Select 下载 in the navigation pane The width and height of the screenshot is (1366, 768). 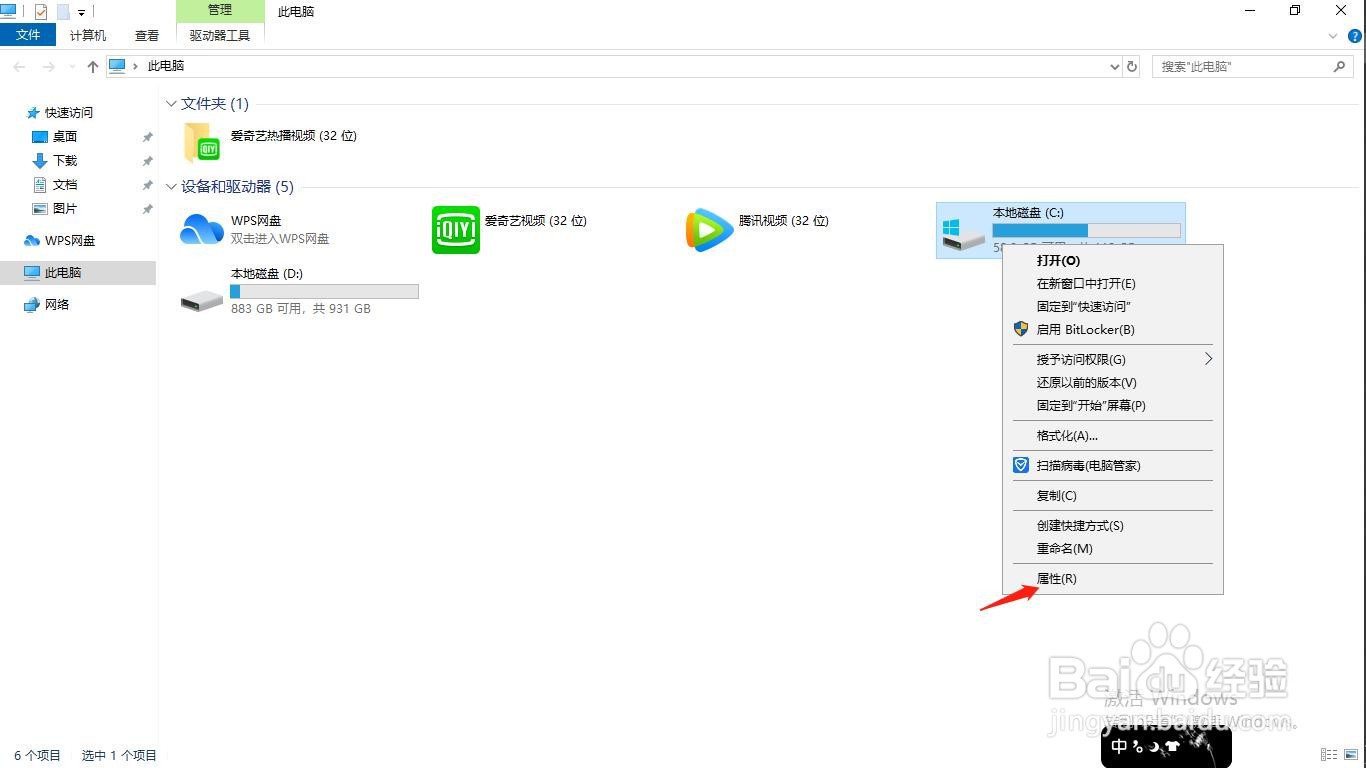[65, 161]
